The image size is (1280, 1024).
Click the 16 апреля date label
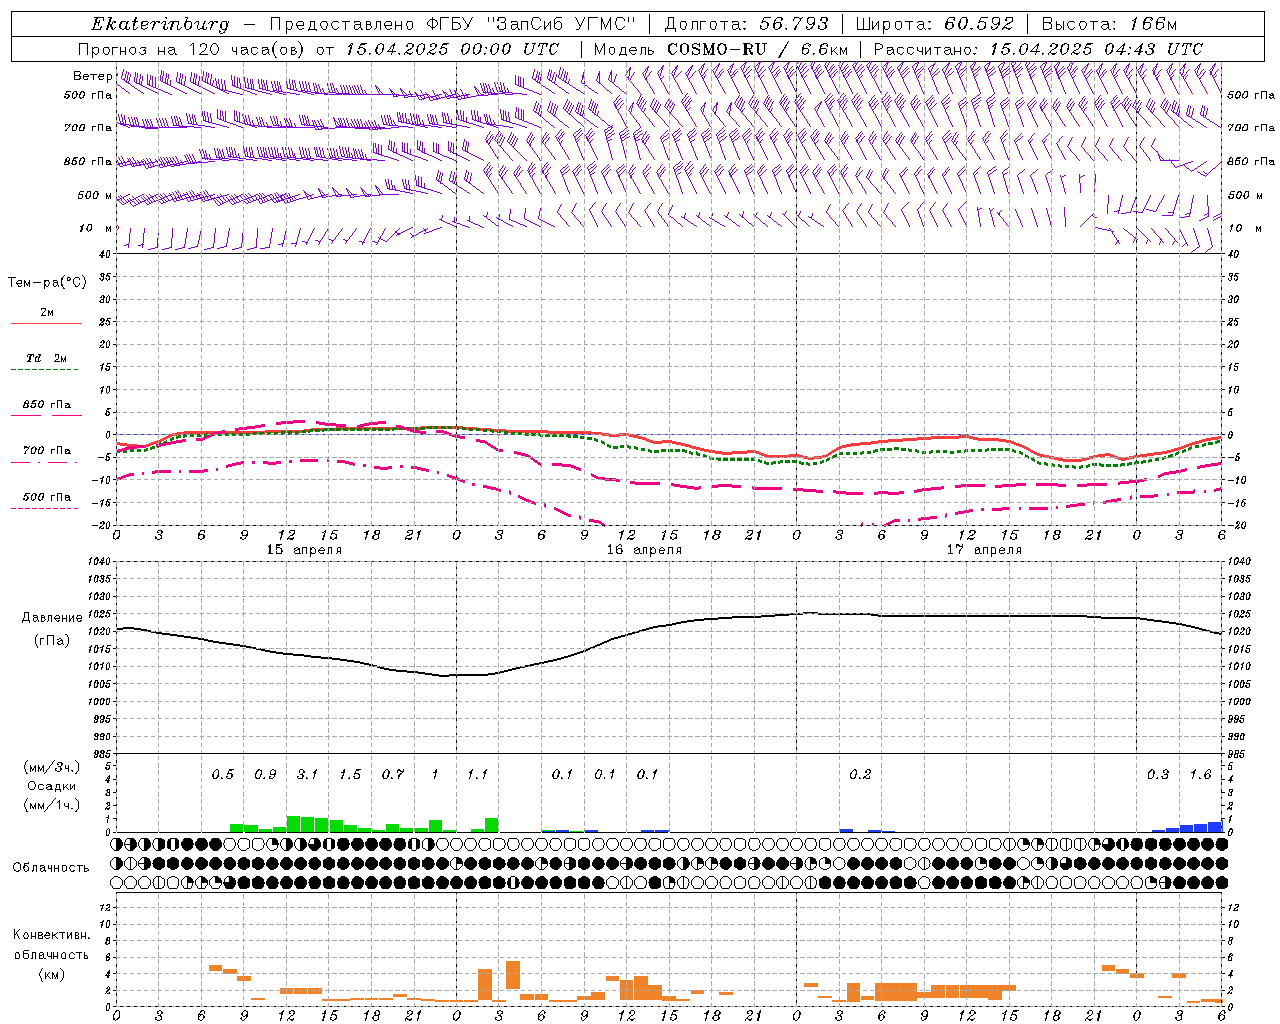pyautogui.click(x=644, y=550)
